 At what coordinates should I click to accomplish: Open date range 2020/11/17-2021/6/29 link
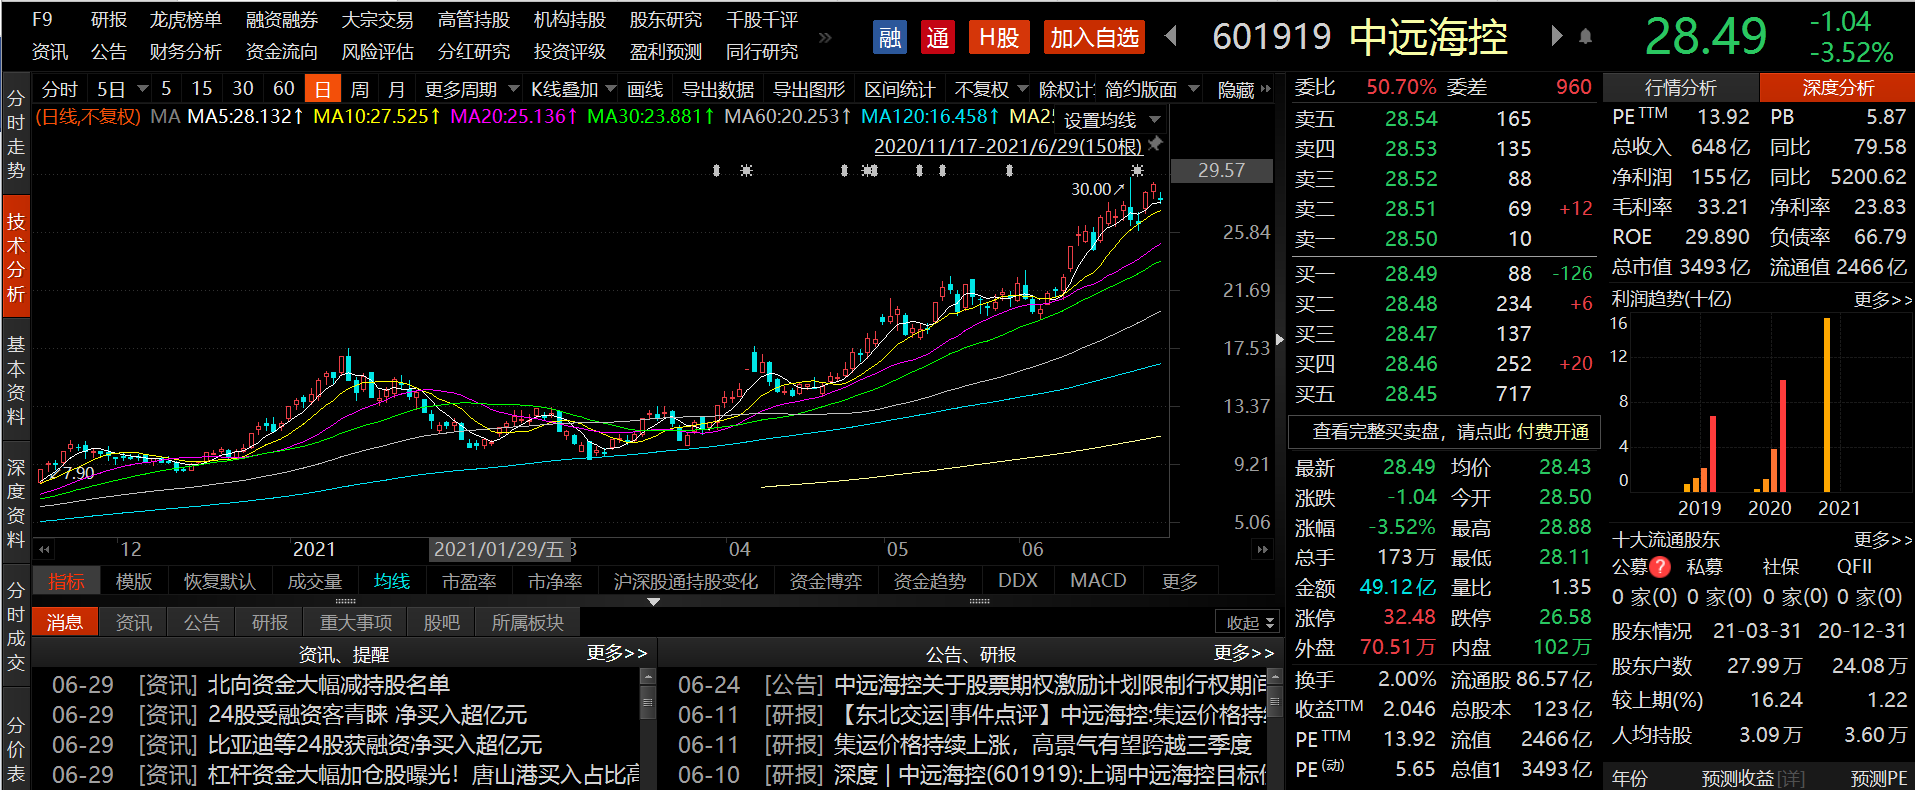(x=1008, y=146)
